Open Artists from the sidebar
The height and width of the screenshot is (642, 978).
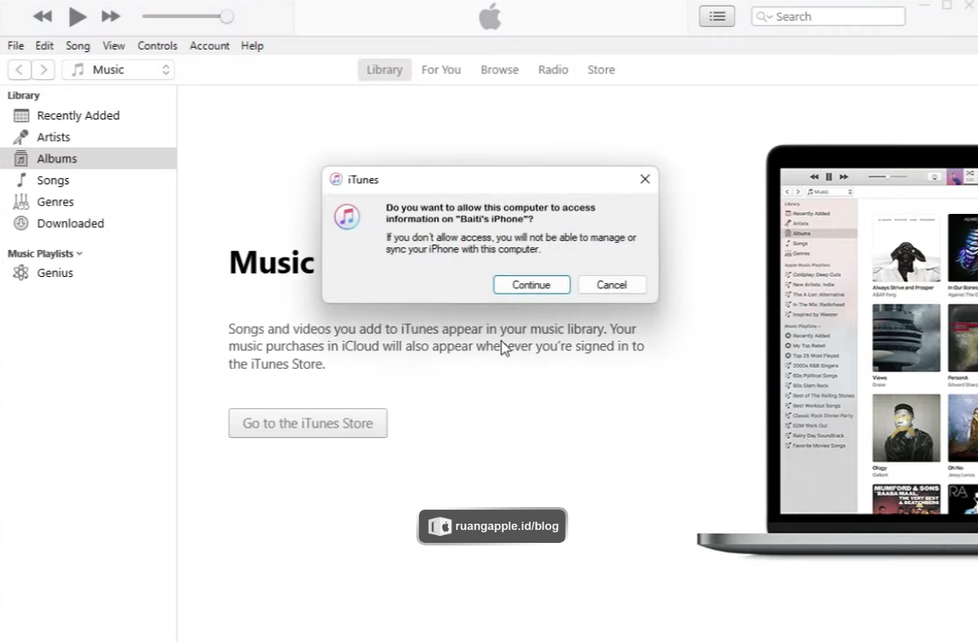[x=53, y=137]
